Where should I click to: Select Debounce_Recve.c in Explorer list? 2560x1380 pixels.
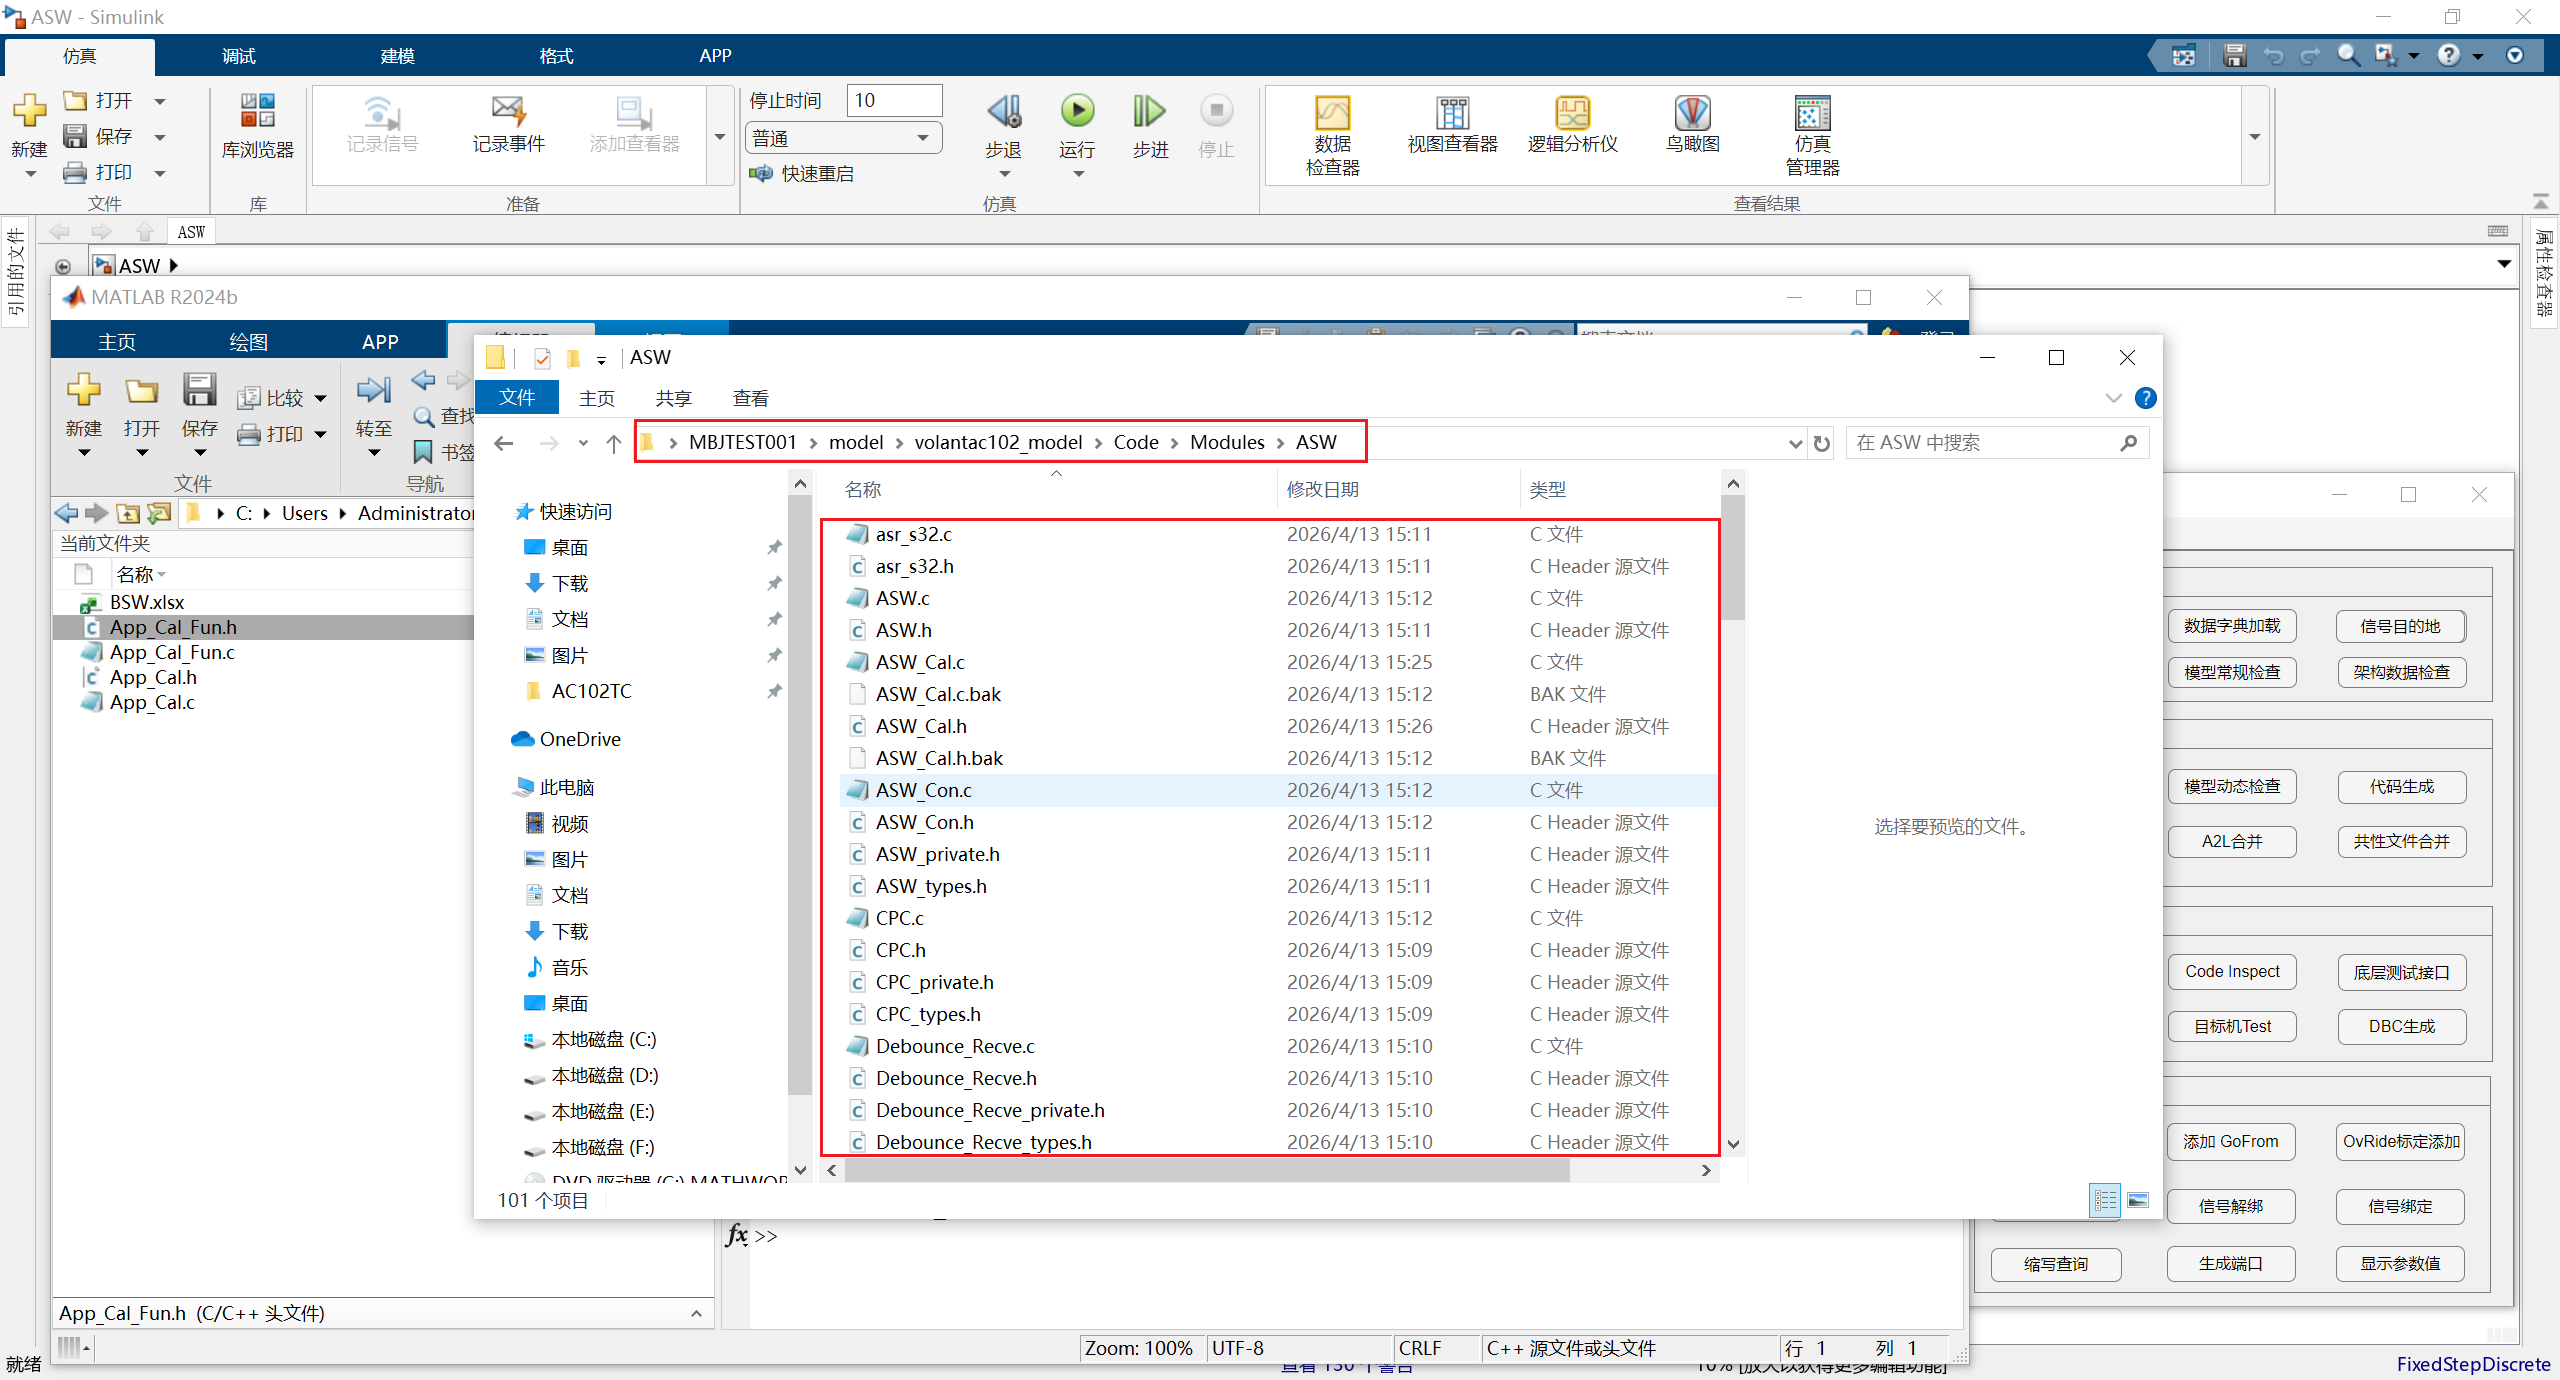[1278, 1046]
